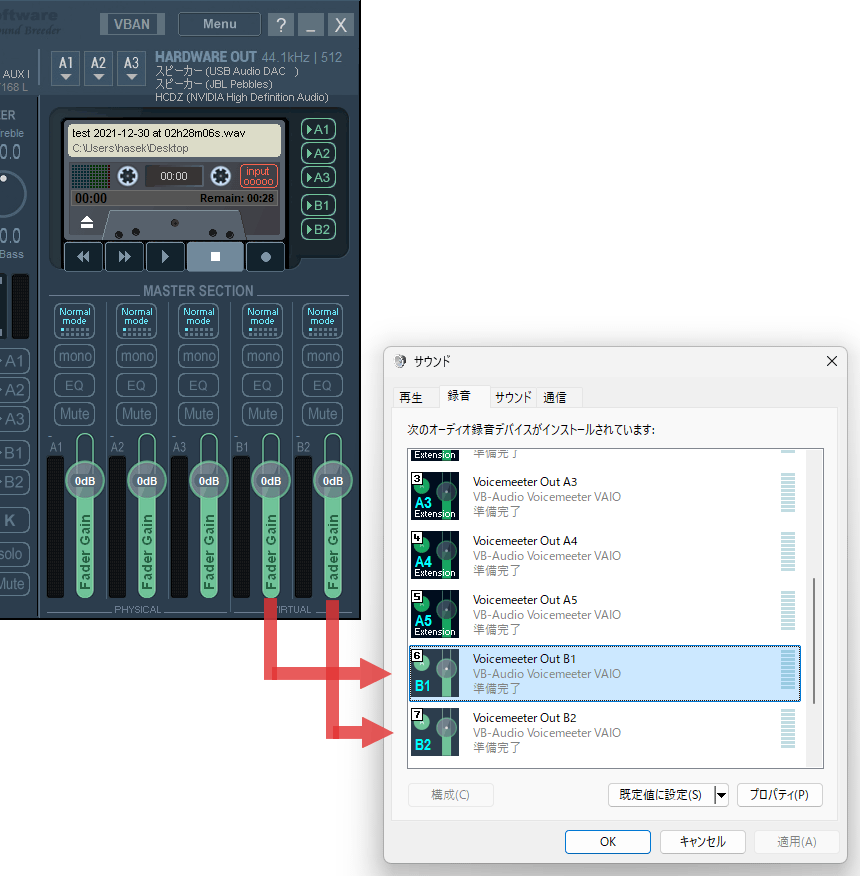Open Voicemeeter help with question mark
The height and width of the screenshot is (876, 860).
281,25
